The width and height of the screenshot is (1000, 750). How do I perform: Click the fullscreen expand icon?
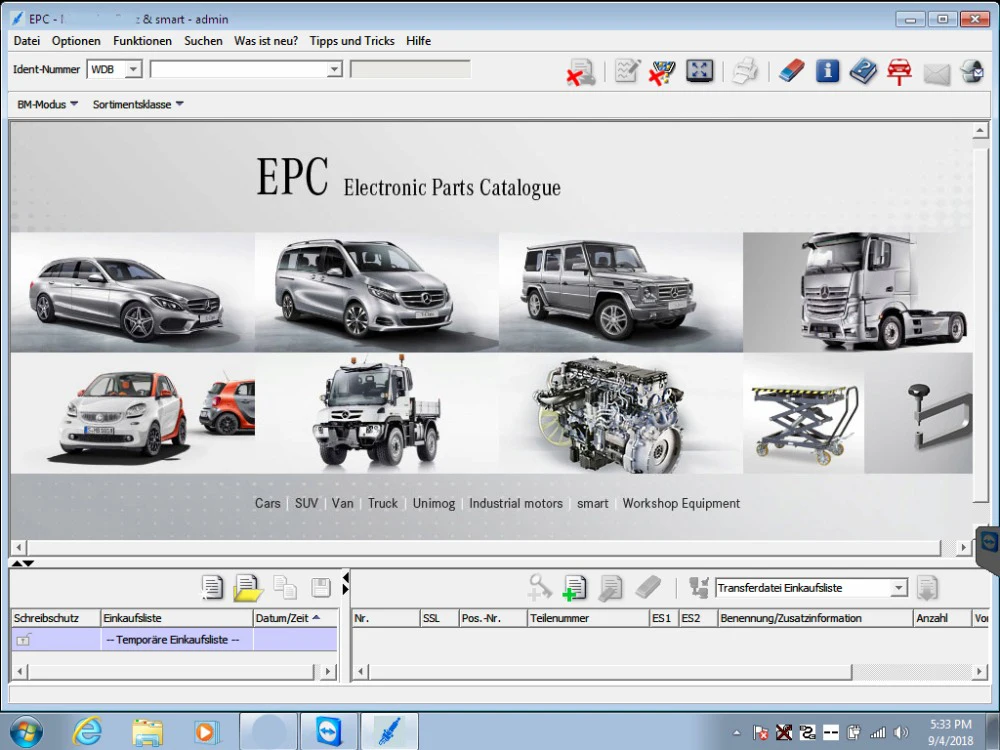point(699,70)
